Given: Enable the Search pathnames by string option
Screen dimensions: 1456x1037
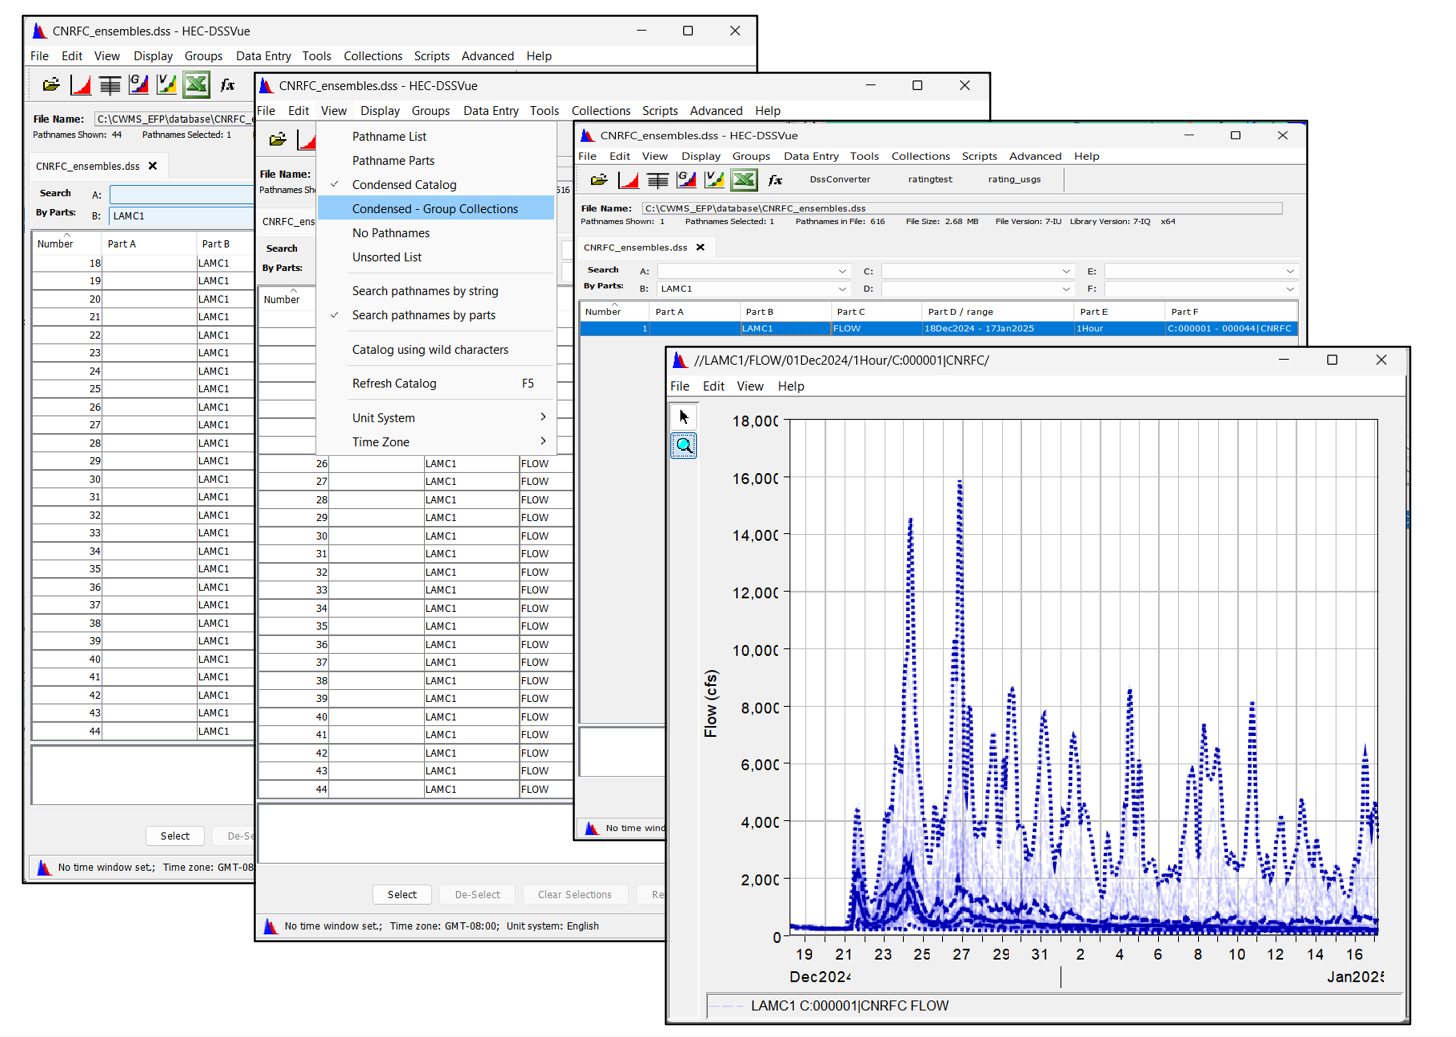Looking at the screenshot, I should click(x=424, y=291).
